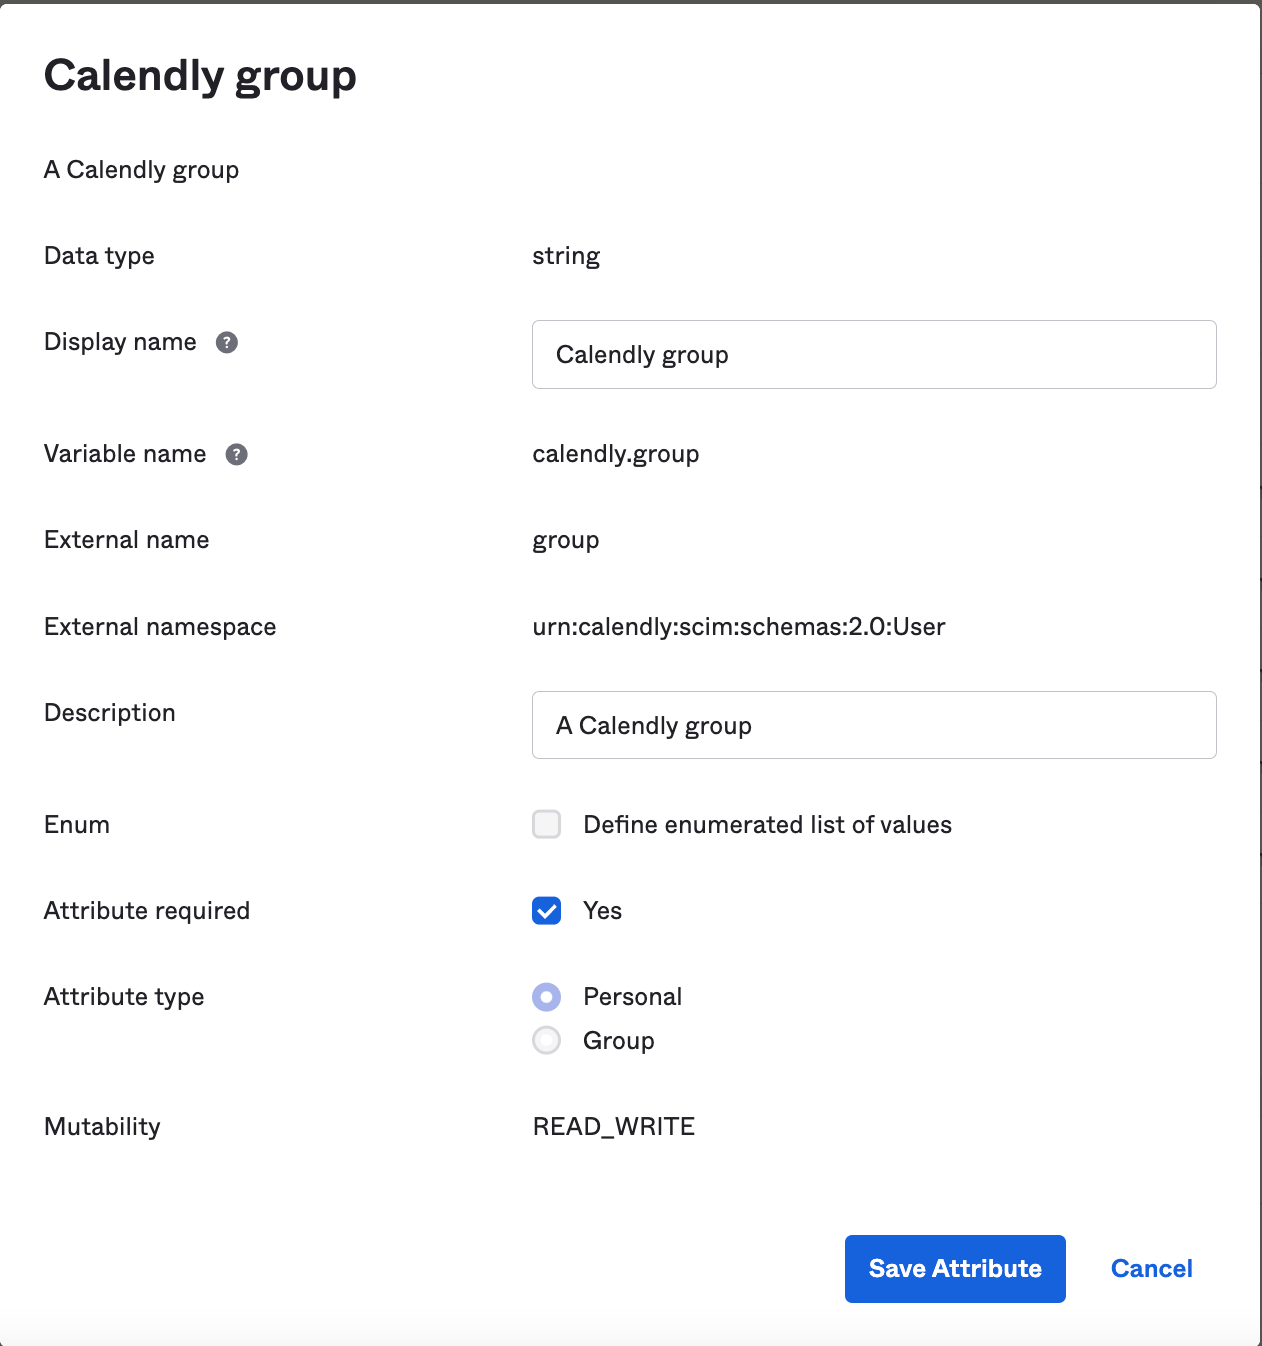
Task: Select the Group attribute type radio button
Action: [x=546, y=1041]
